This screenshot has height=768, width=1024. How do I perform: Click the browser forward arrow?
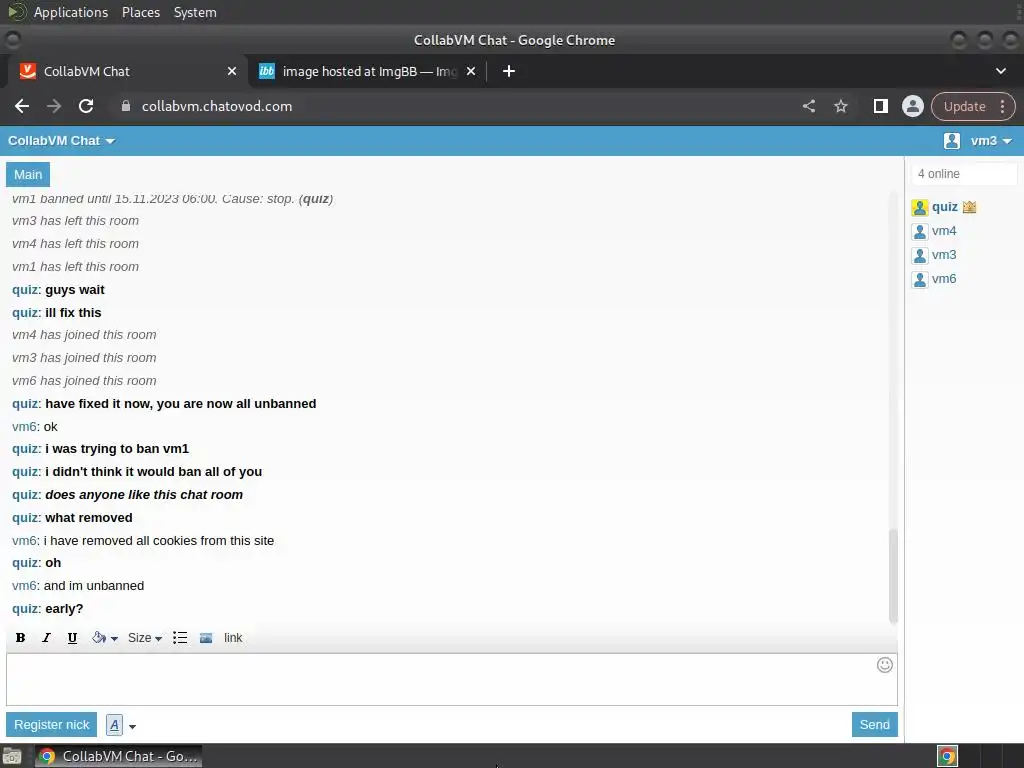pos(54,106)
